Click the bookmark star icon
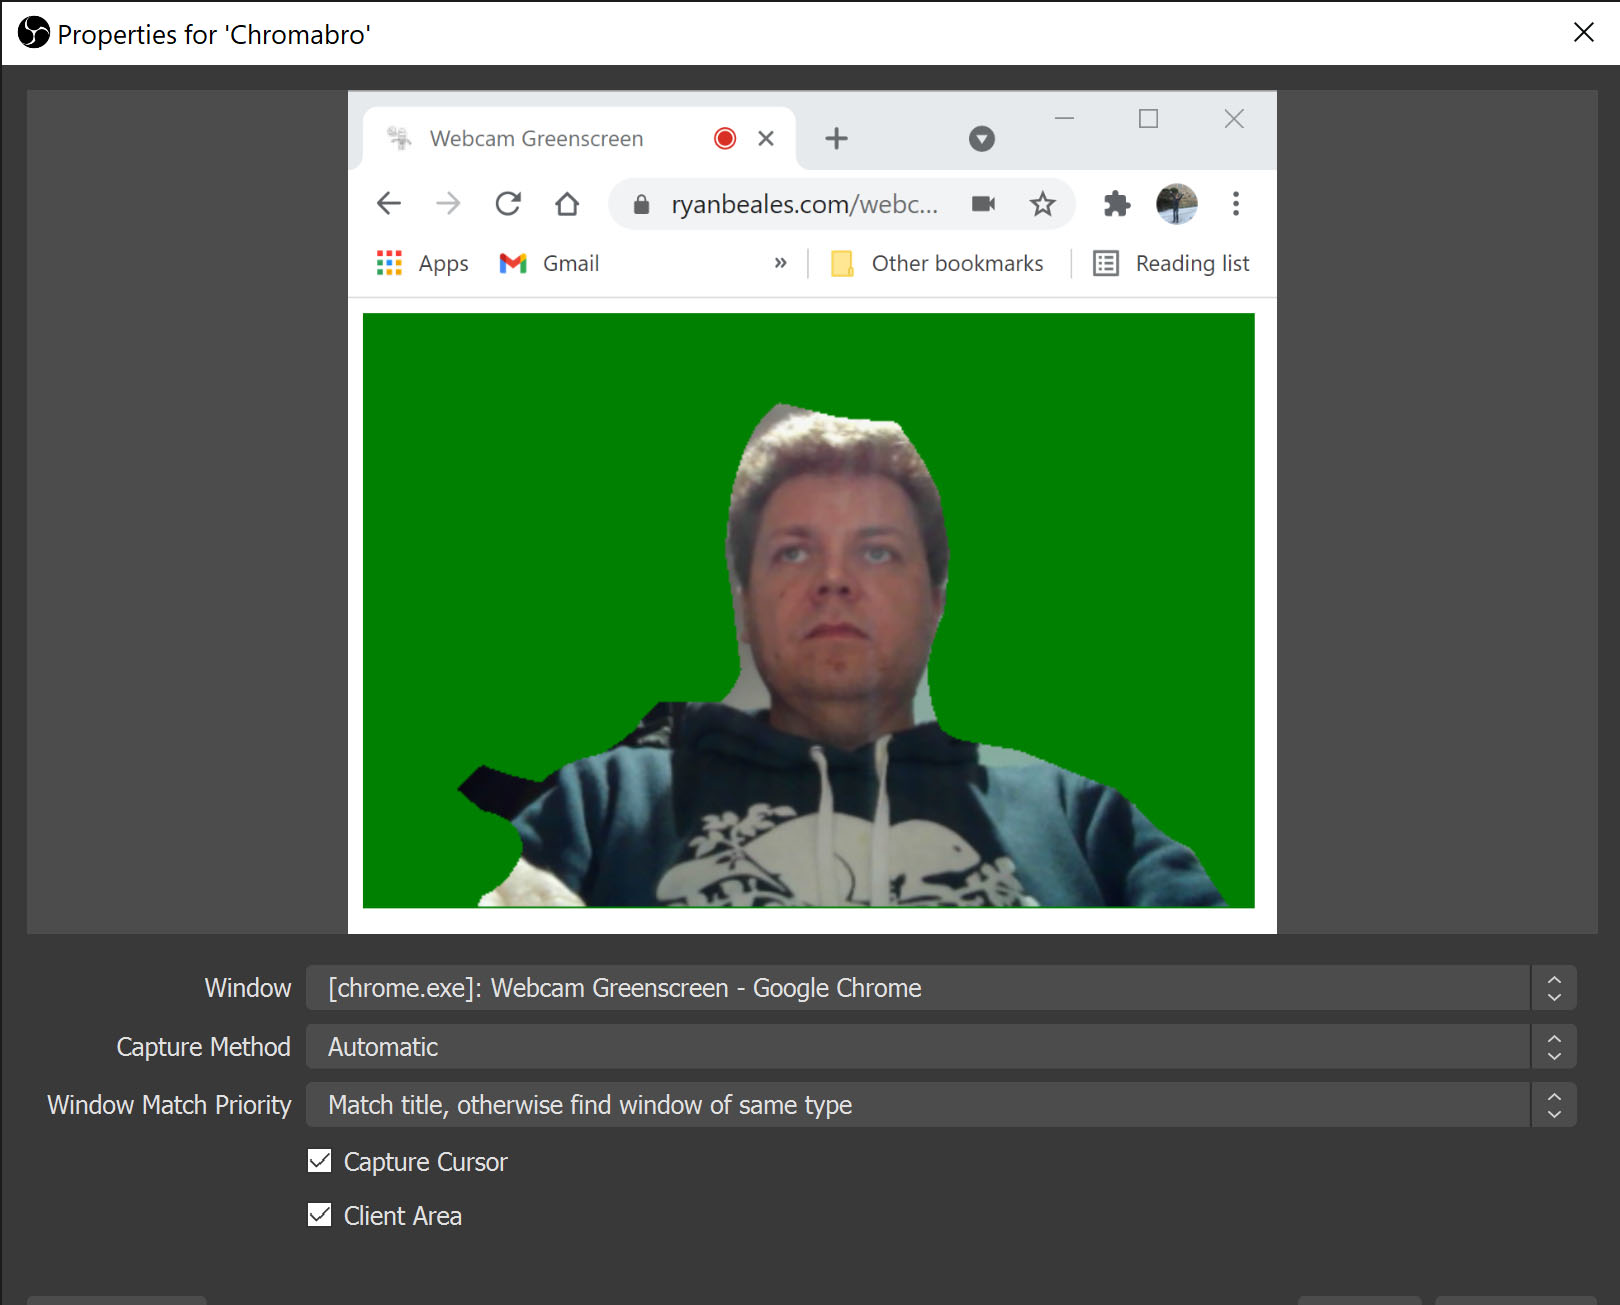Viewport: 1620px width, 1305px height. click(1042, 204)
